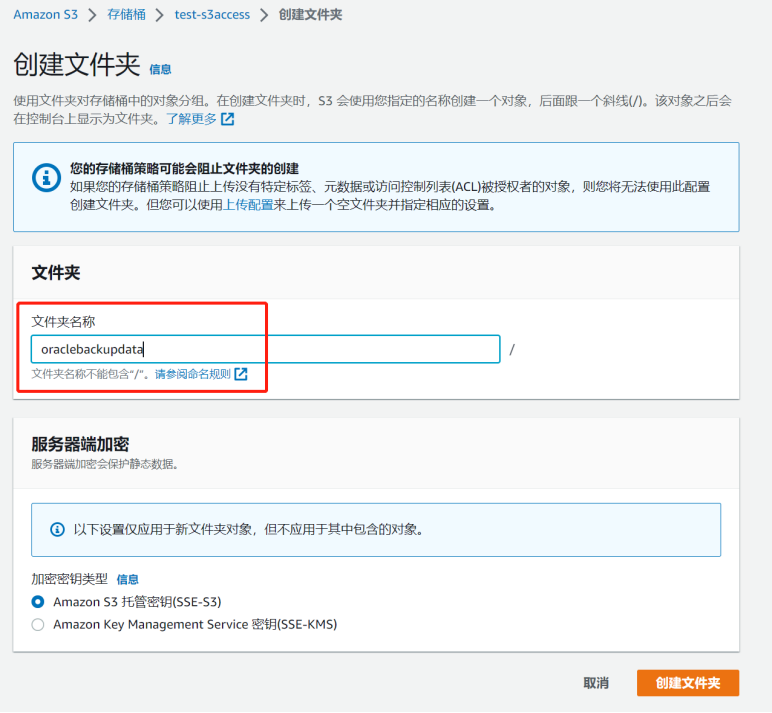Select Amazon Key Management Service 密钥(SSE-KMS)
The width and height of the screenshot is (772, 713).
[x=38, y=624]
